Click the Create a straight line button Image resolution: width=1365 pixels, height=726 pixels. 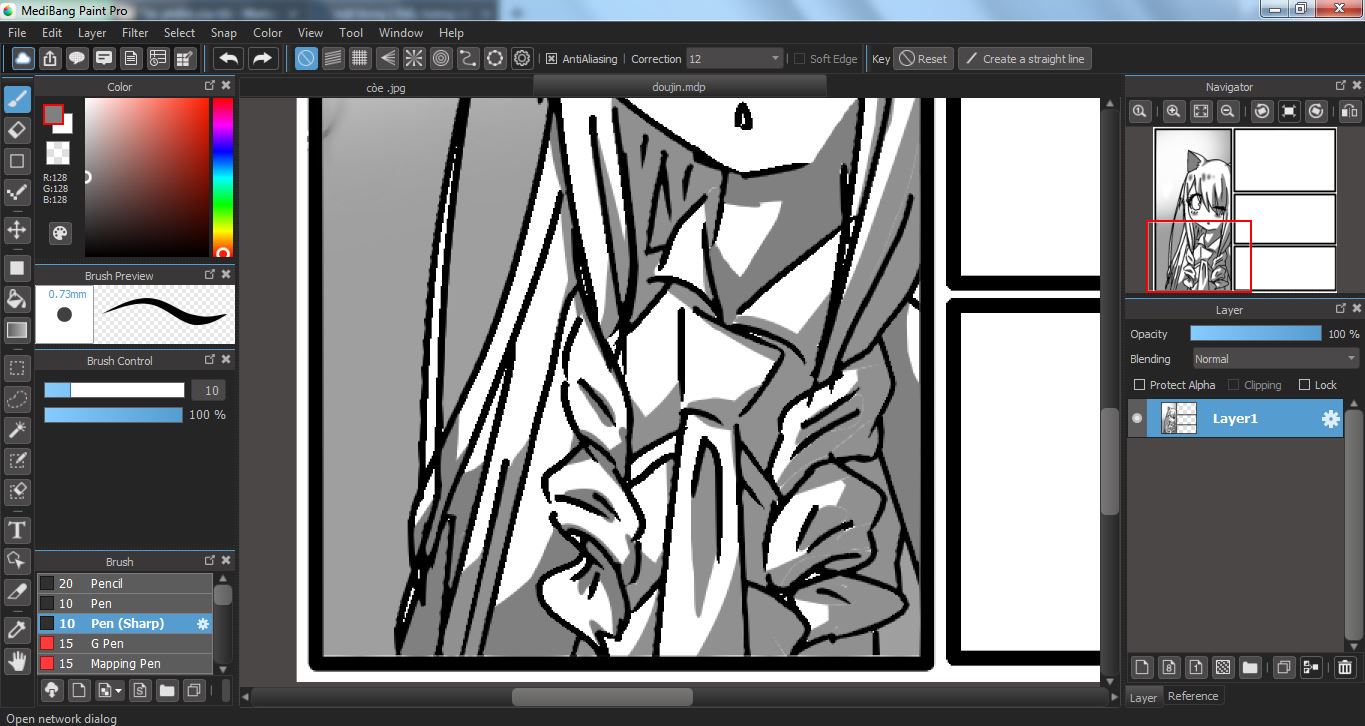1024,59
